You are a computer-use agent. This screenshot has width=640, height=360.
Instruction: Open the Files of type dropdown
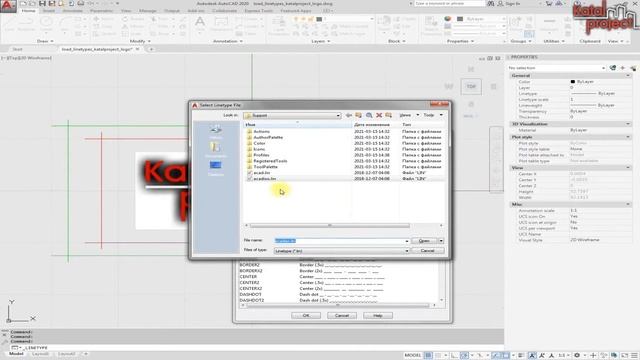tap(342, 251)
